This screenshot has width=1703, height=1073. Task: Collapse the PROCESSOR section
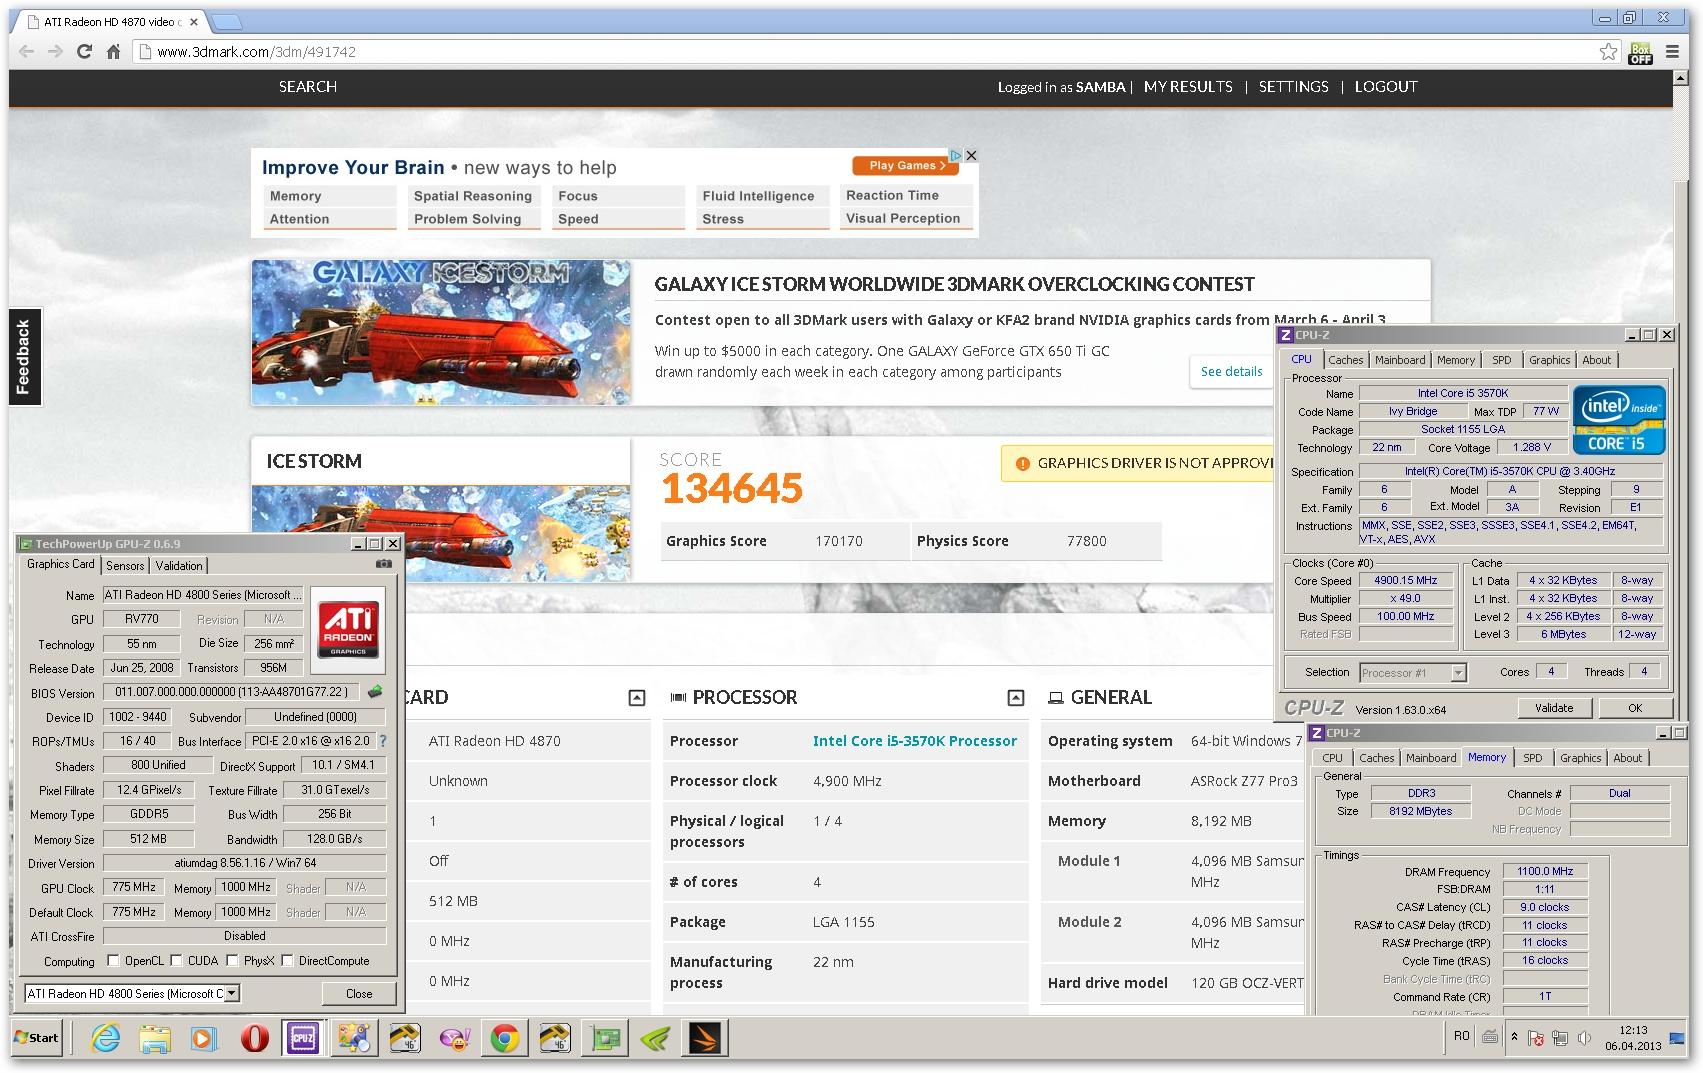[1015, 698]
